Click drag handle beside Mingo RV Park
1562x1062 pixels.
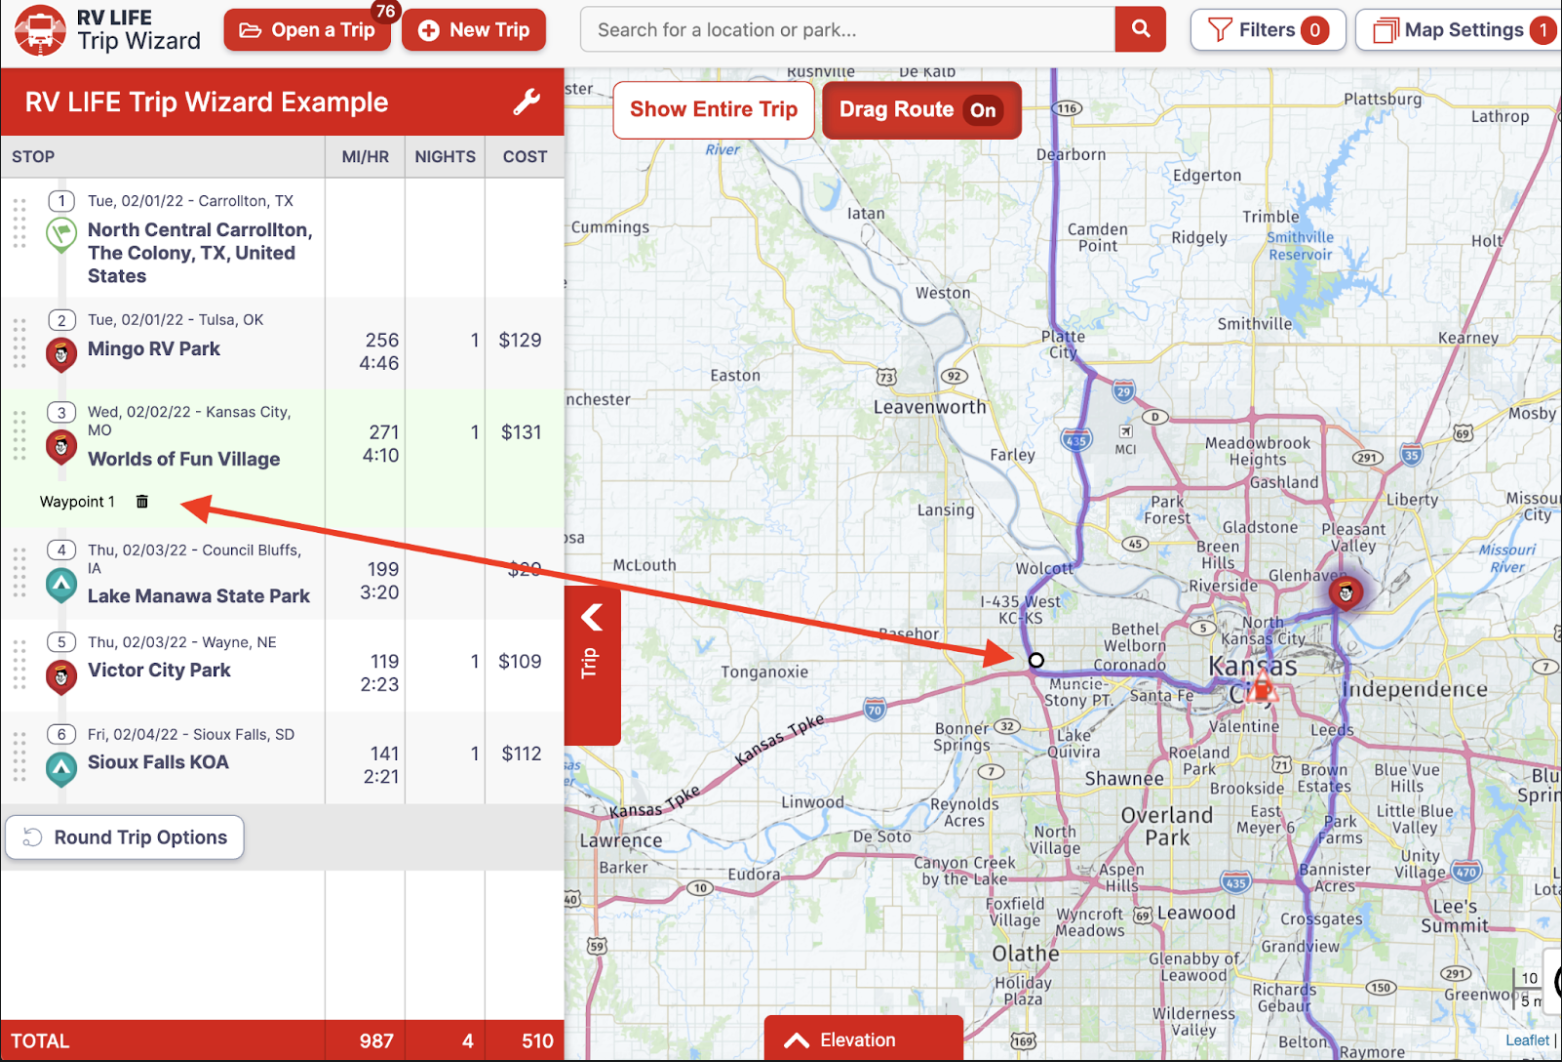click(x=19, y=343)
